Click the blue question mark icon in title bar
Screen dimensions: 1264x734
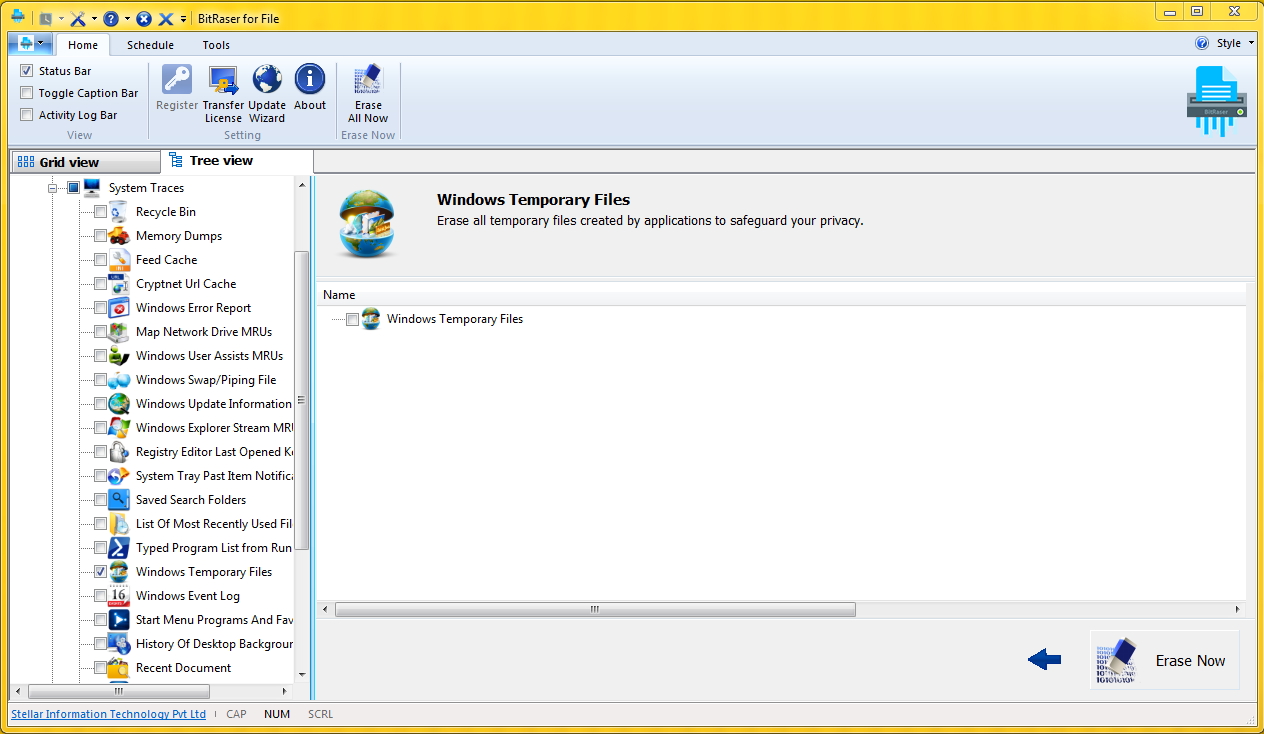pos(111,19)
